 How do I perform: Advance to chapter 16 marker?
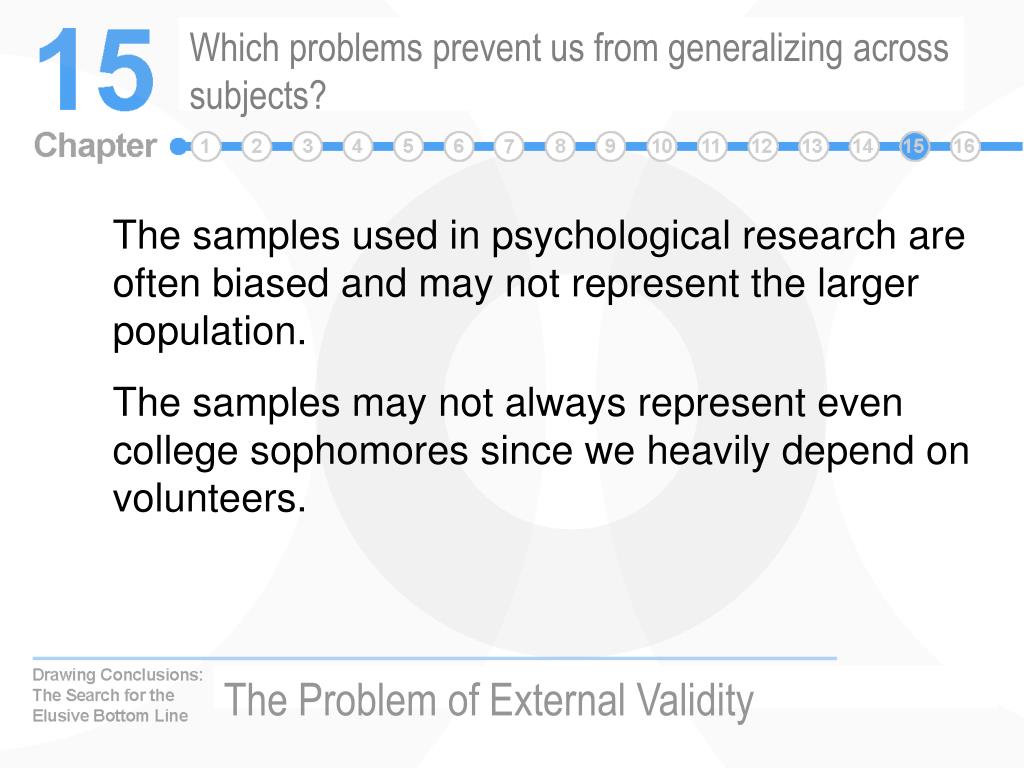[x=964, y=146]
